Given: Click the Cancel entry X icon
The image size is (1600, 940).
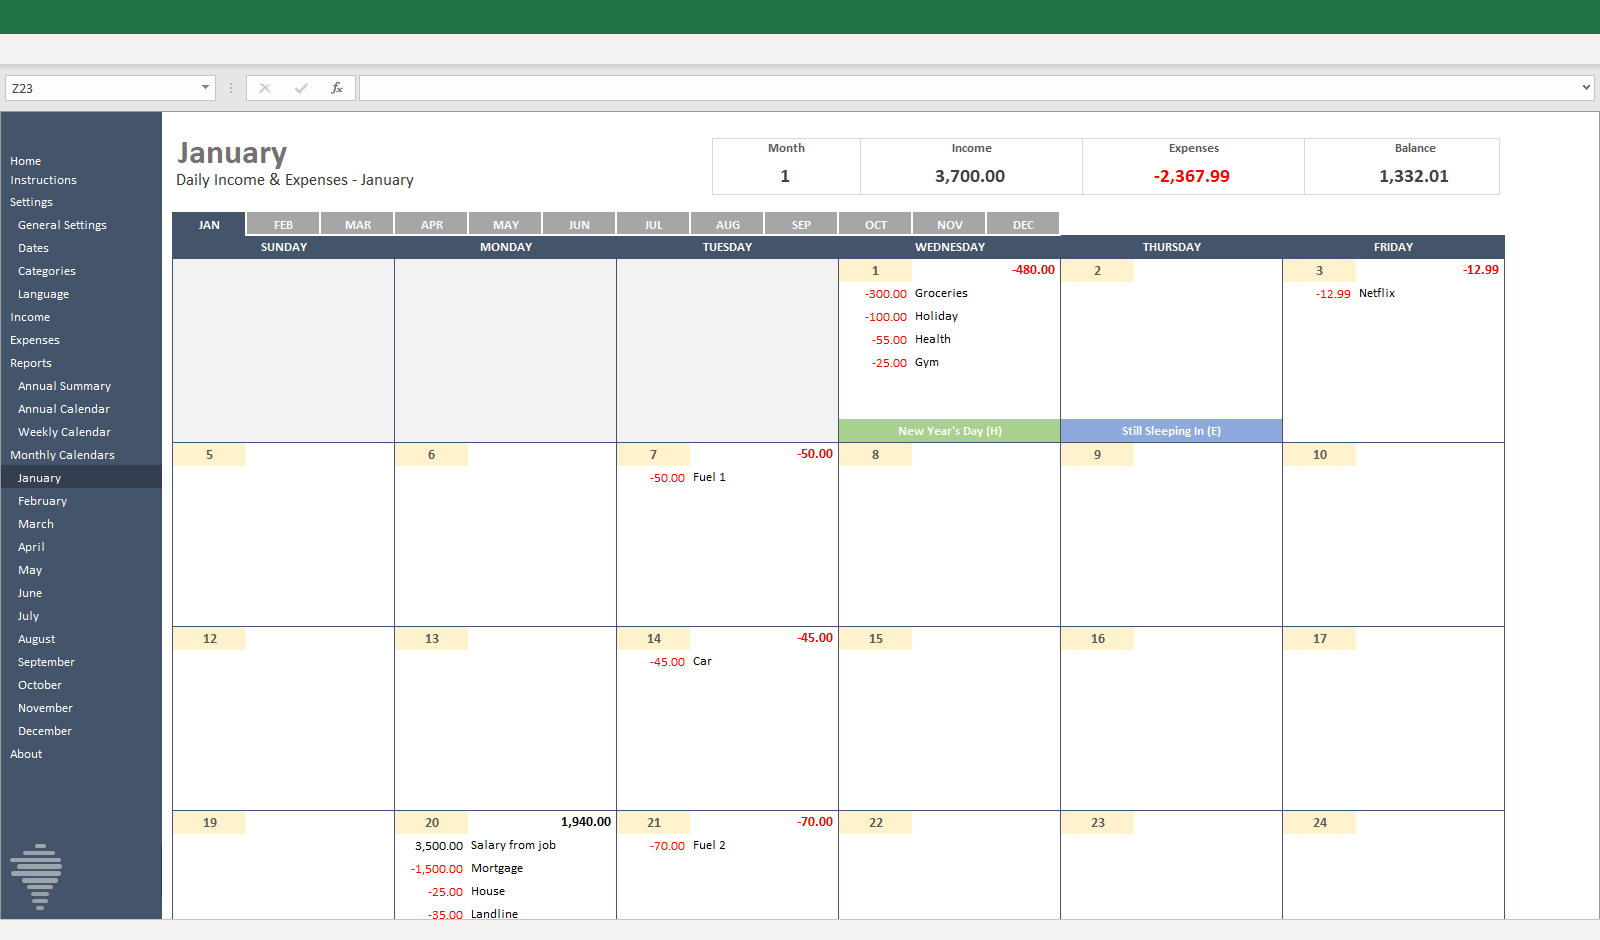Looking at the screenshot, I should pos(265,88).
